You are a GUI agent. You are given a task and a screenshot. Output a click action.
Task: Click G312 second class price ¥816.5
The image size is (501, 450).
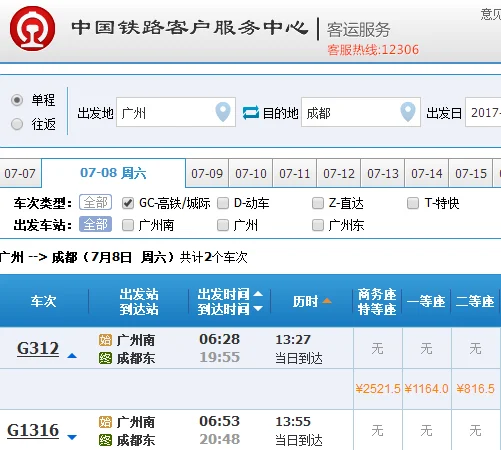point(476,389)
